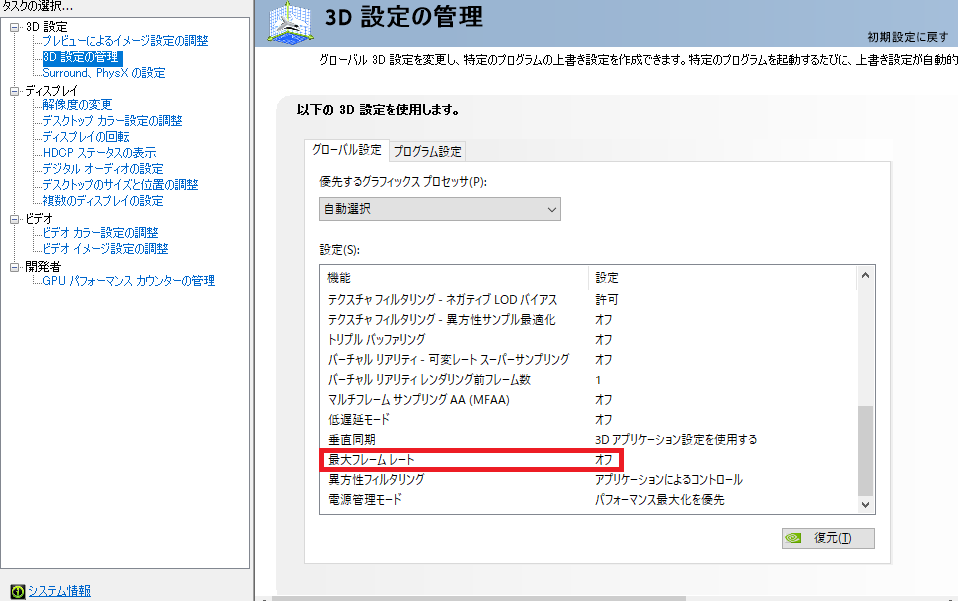Click the settings list scroll-up arrow
Screen dimensions: 958x601
coord(865,275)
